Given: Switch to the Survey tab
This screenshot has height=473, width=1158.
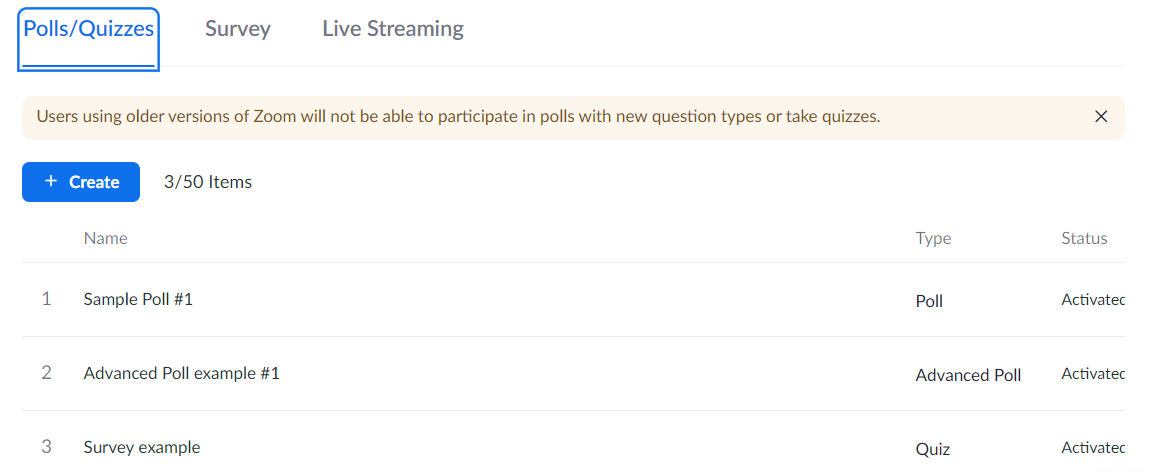Looking at the screenshot, I should coord(238,29).
